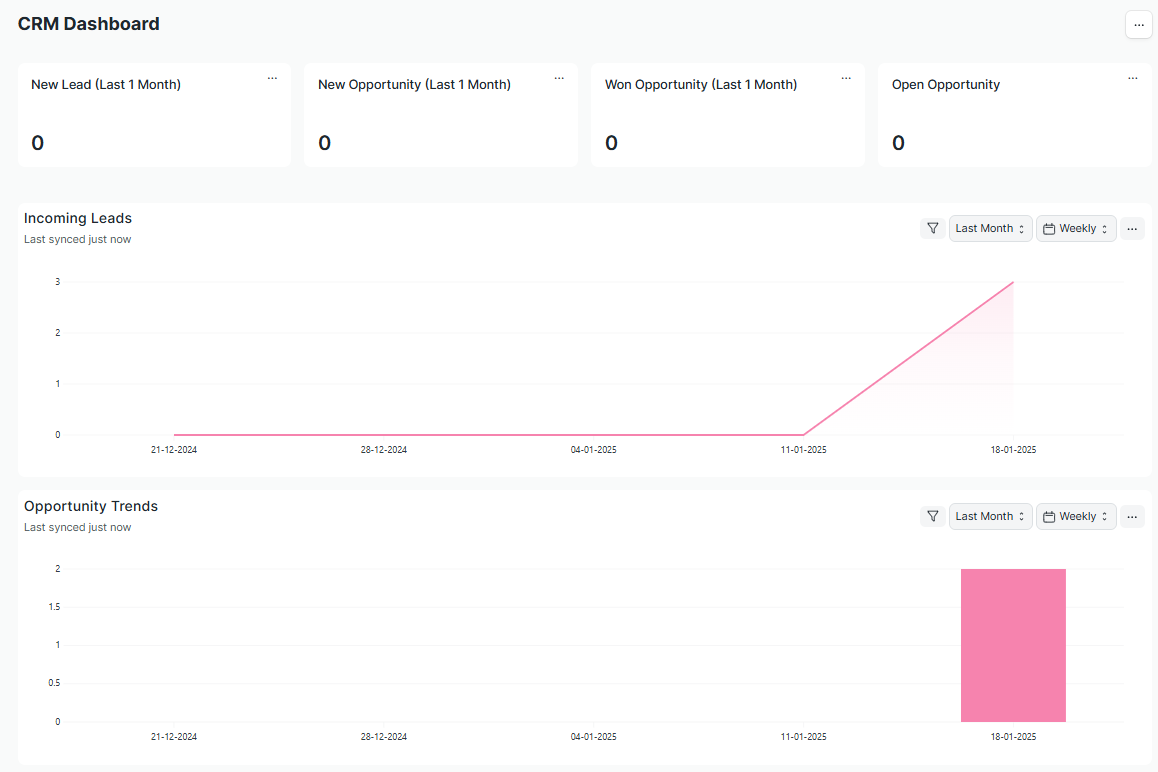This screenshot has width=1158, height=772.
Task: Expand Incoming Leads Weekly interval dropdown
Action: [x=1076, y=229]
